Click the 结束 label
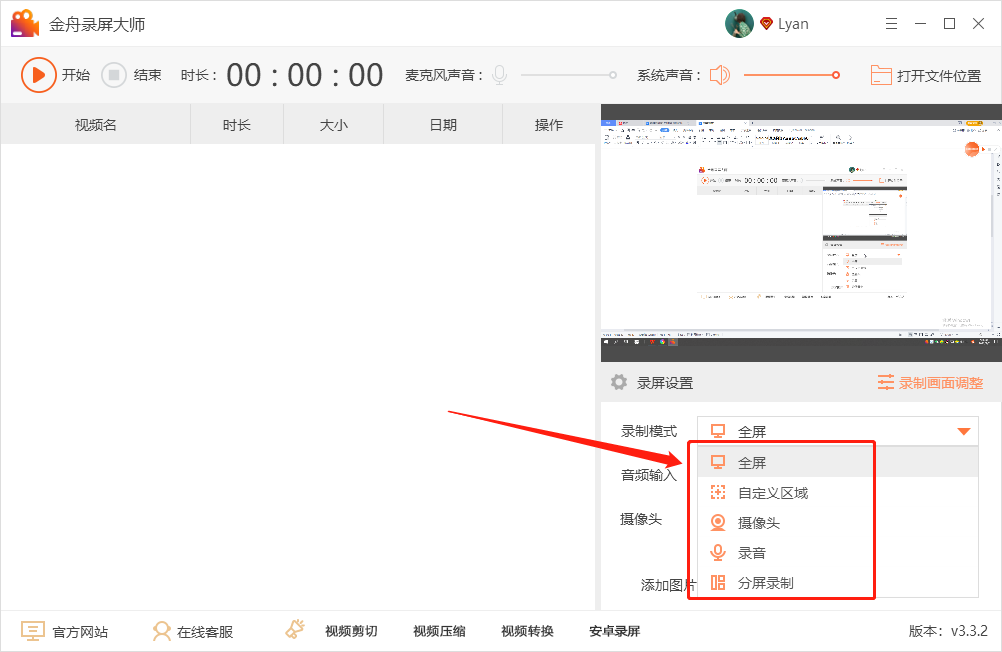 pyautogui.click(x=148, y=75)
